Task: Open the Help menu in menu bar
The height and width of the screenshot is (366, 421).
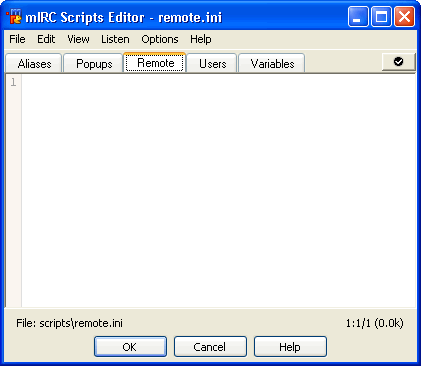Action: click(201, 39)
